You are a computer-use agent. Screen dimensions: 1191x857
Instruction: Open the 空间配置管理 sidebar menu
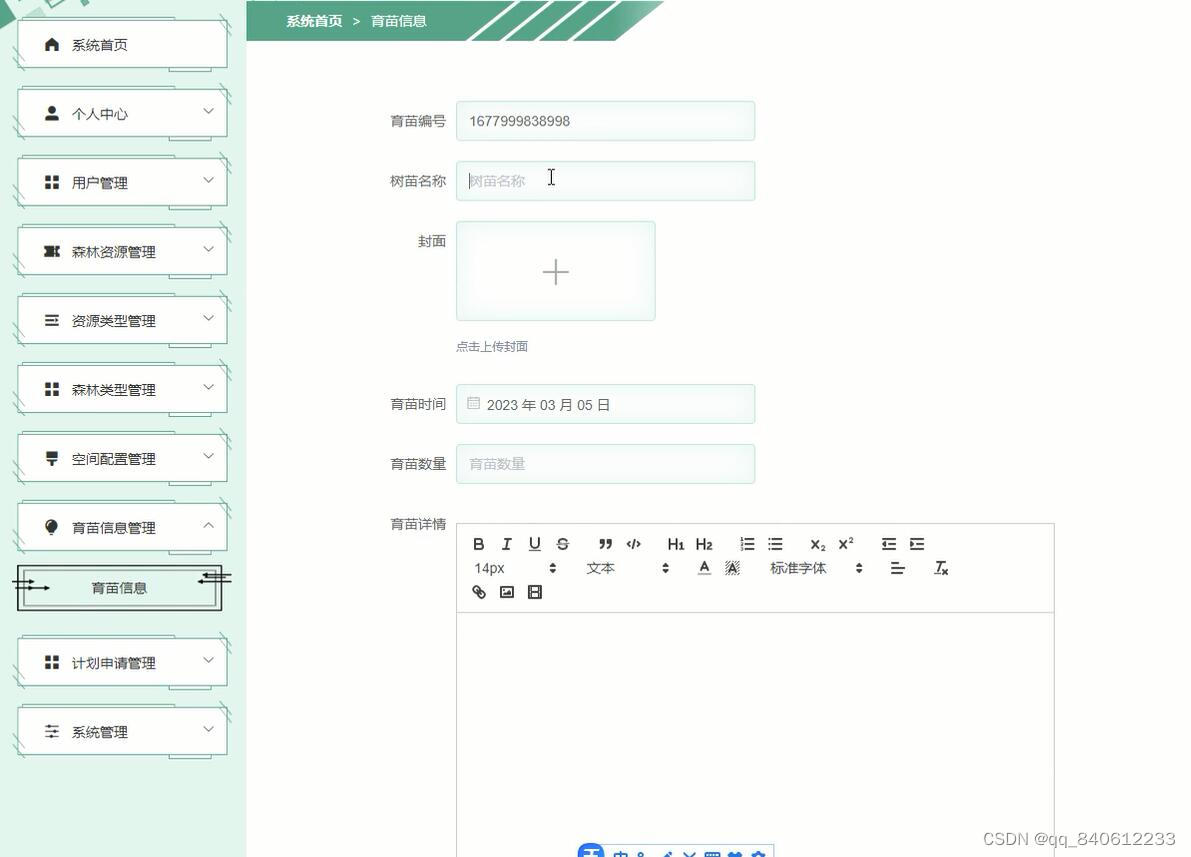pyautogui.click(x=122, y=459)
